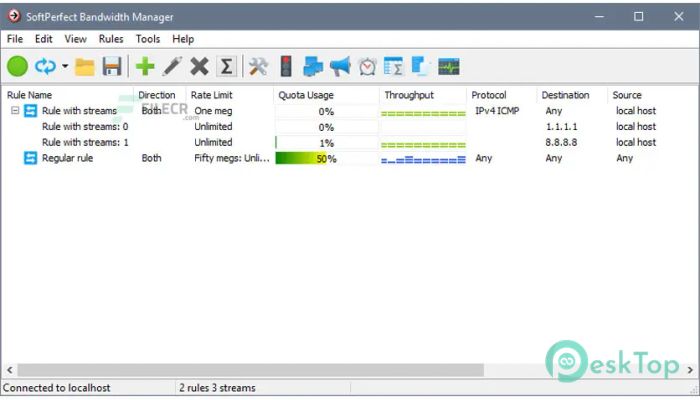Open the dropdown arrow beside refresh icon
Screen dimensions: 700x400
[65, 67]
